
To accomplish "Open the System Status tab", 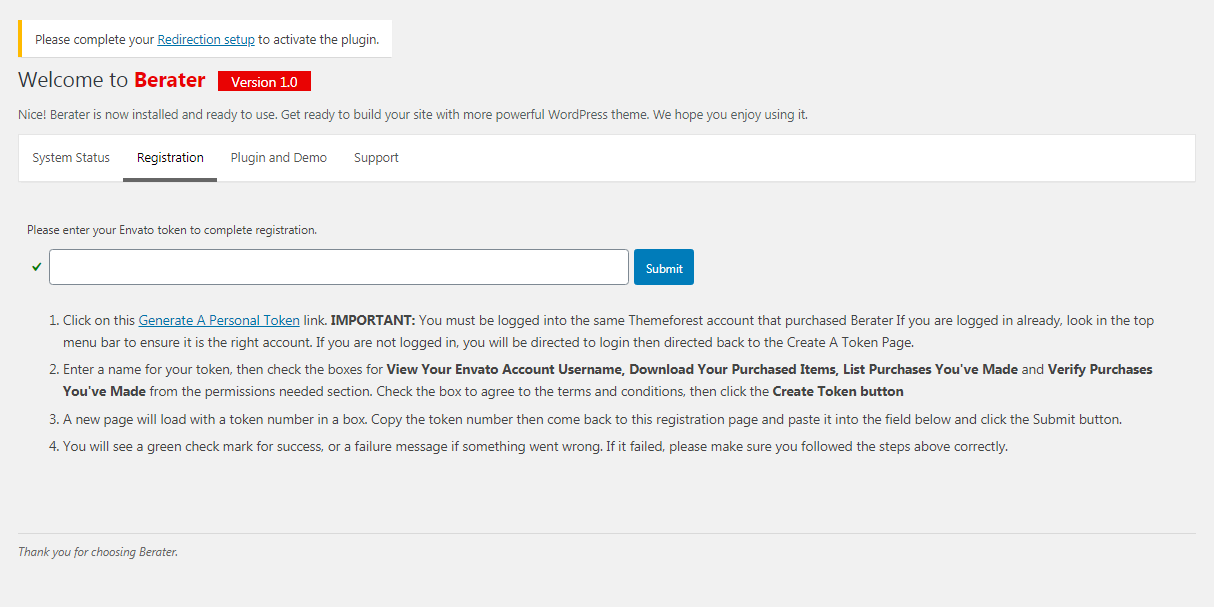I will 71,158.
